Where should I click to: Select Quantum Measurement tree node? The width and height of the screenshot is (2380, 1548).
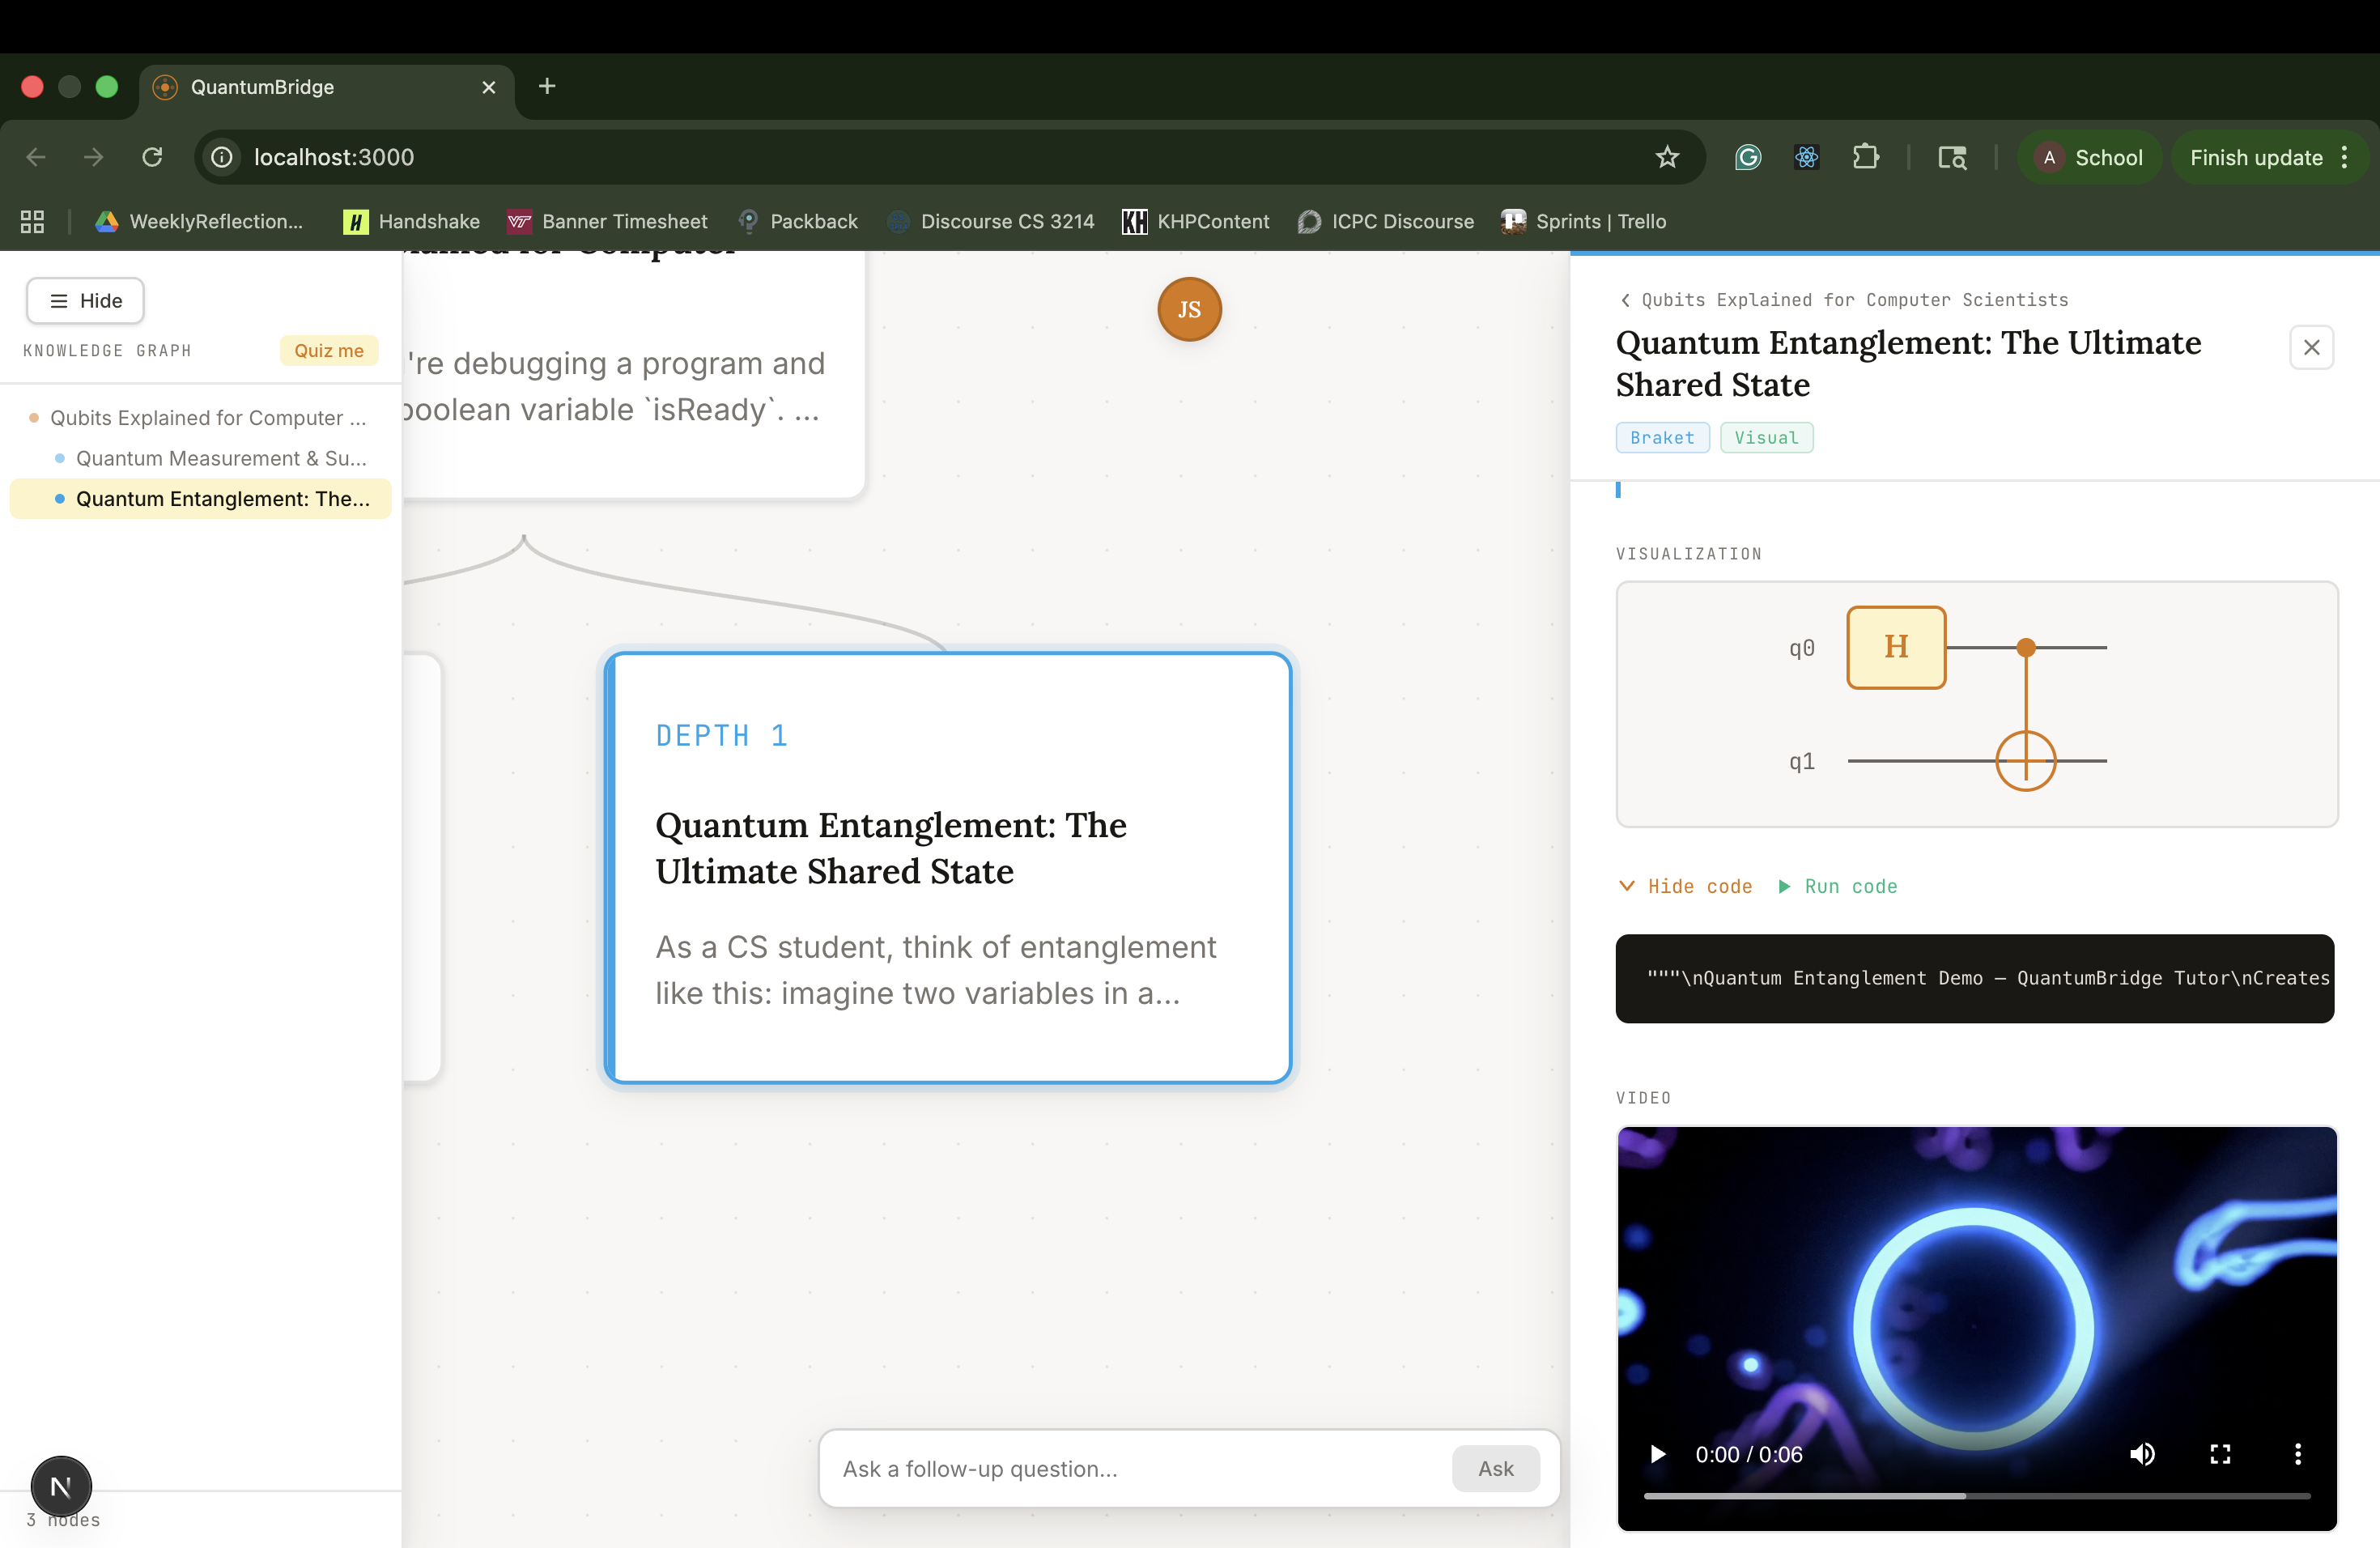coord(221,458)
